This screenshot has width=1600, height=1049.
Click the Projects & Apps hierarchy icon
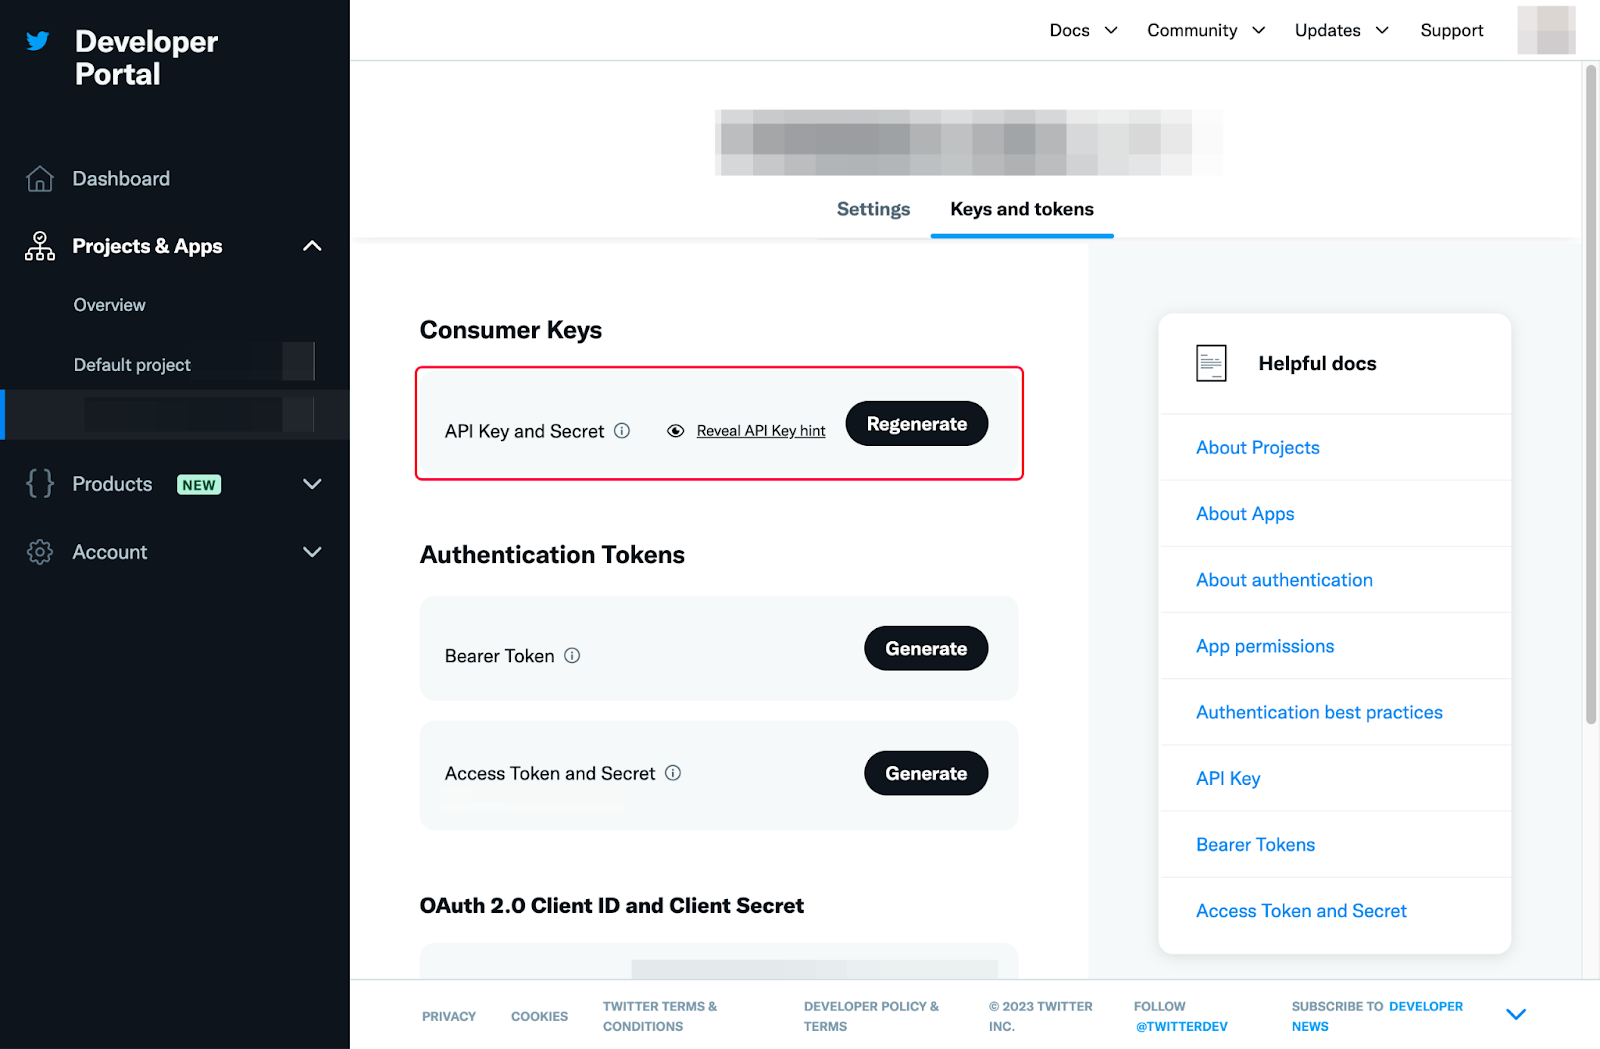point(40,246)
